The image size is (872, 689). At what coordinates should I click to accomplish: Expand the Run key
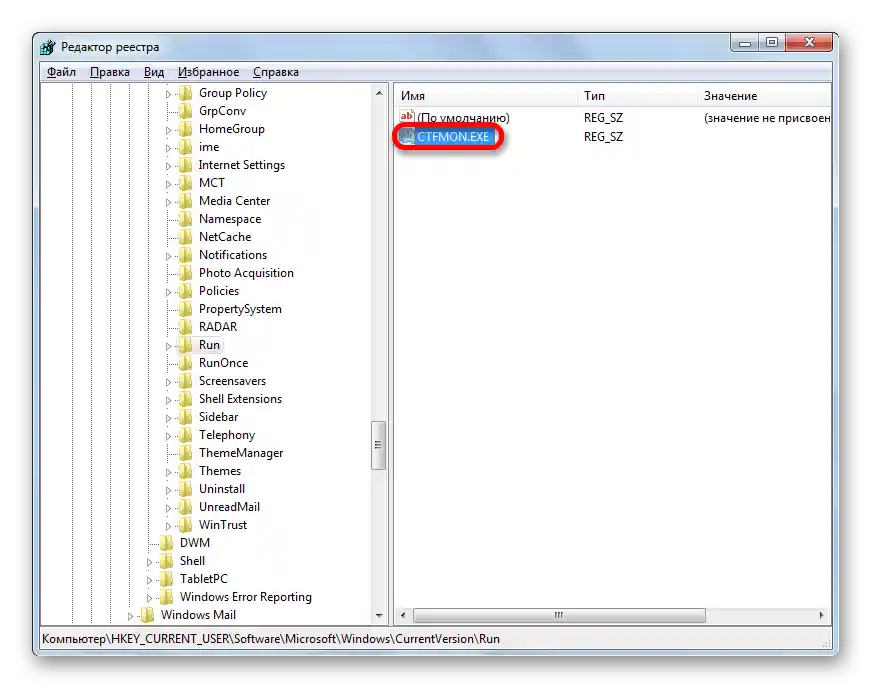(x=168, y=346)
